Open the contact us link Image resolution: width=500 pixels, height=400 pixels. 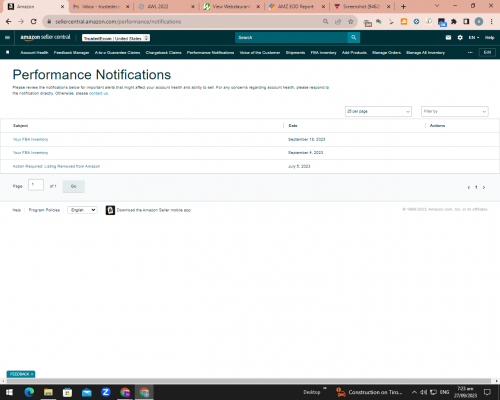tap(98, 93)
